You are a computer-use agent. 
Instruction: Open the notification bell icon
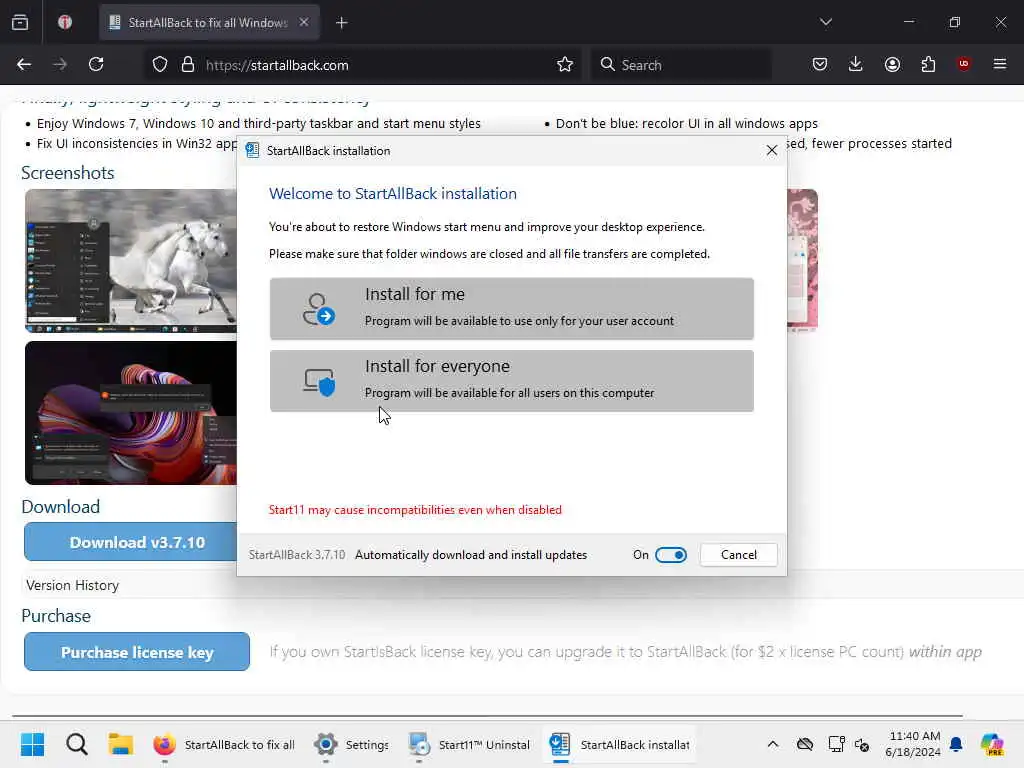[x=956, y=744]
